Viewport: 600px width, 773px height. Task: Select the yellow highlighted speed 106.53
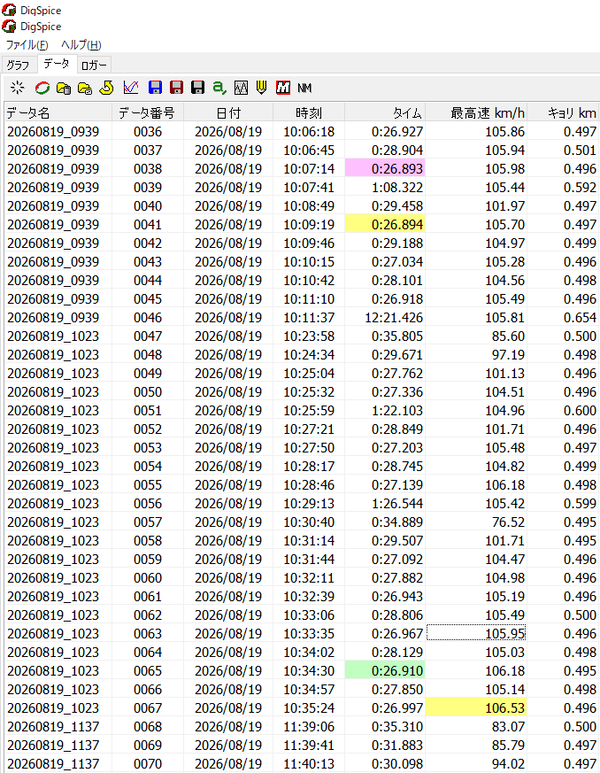click(x=476, y=708)
